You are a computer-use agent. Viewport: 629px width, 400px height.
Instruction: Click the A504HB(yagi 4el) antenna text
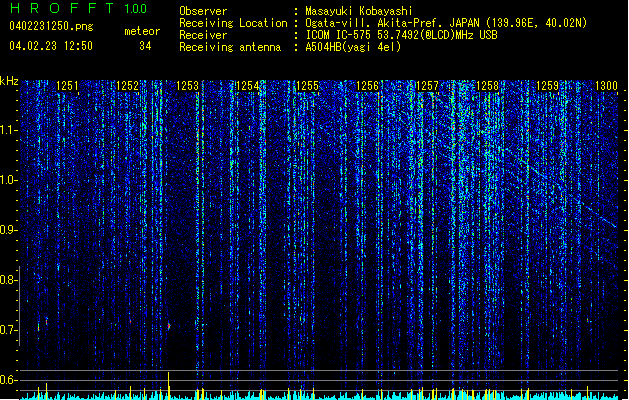pyautogui.click(x=353, y=47)
